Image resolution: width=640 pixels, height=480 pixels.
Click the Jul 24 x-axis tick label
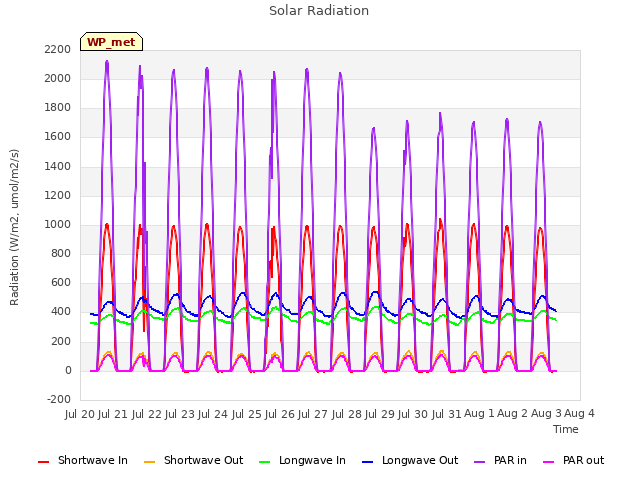click(213, 414)
